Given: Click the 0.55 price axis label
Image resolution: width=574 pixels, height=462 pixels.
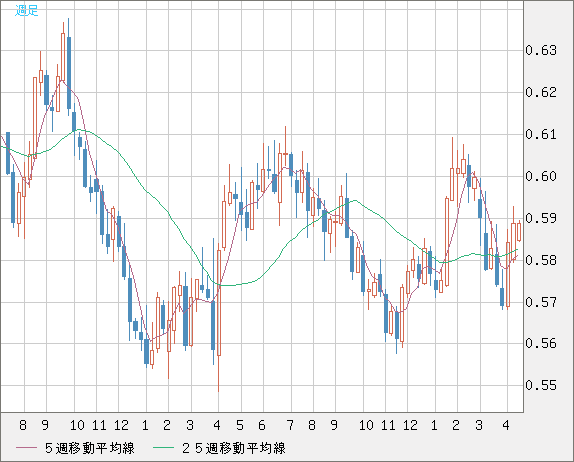Looking at the screenshot, I should (541, 385).
